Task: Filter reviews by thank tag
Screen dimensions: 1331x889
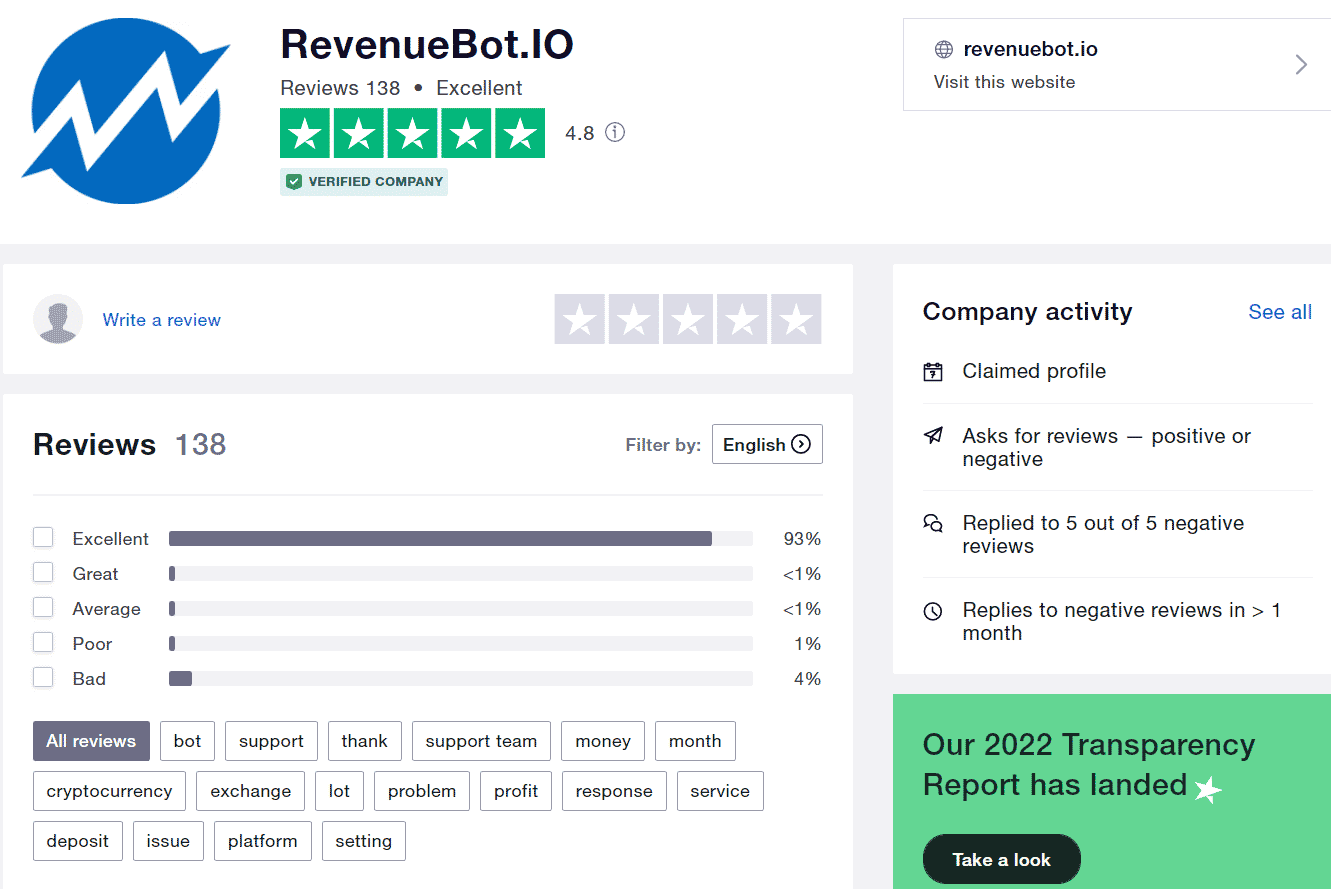Action: [364, 741]
